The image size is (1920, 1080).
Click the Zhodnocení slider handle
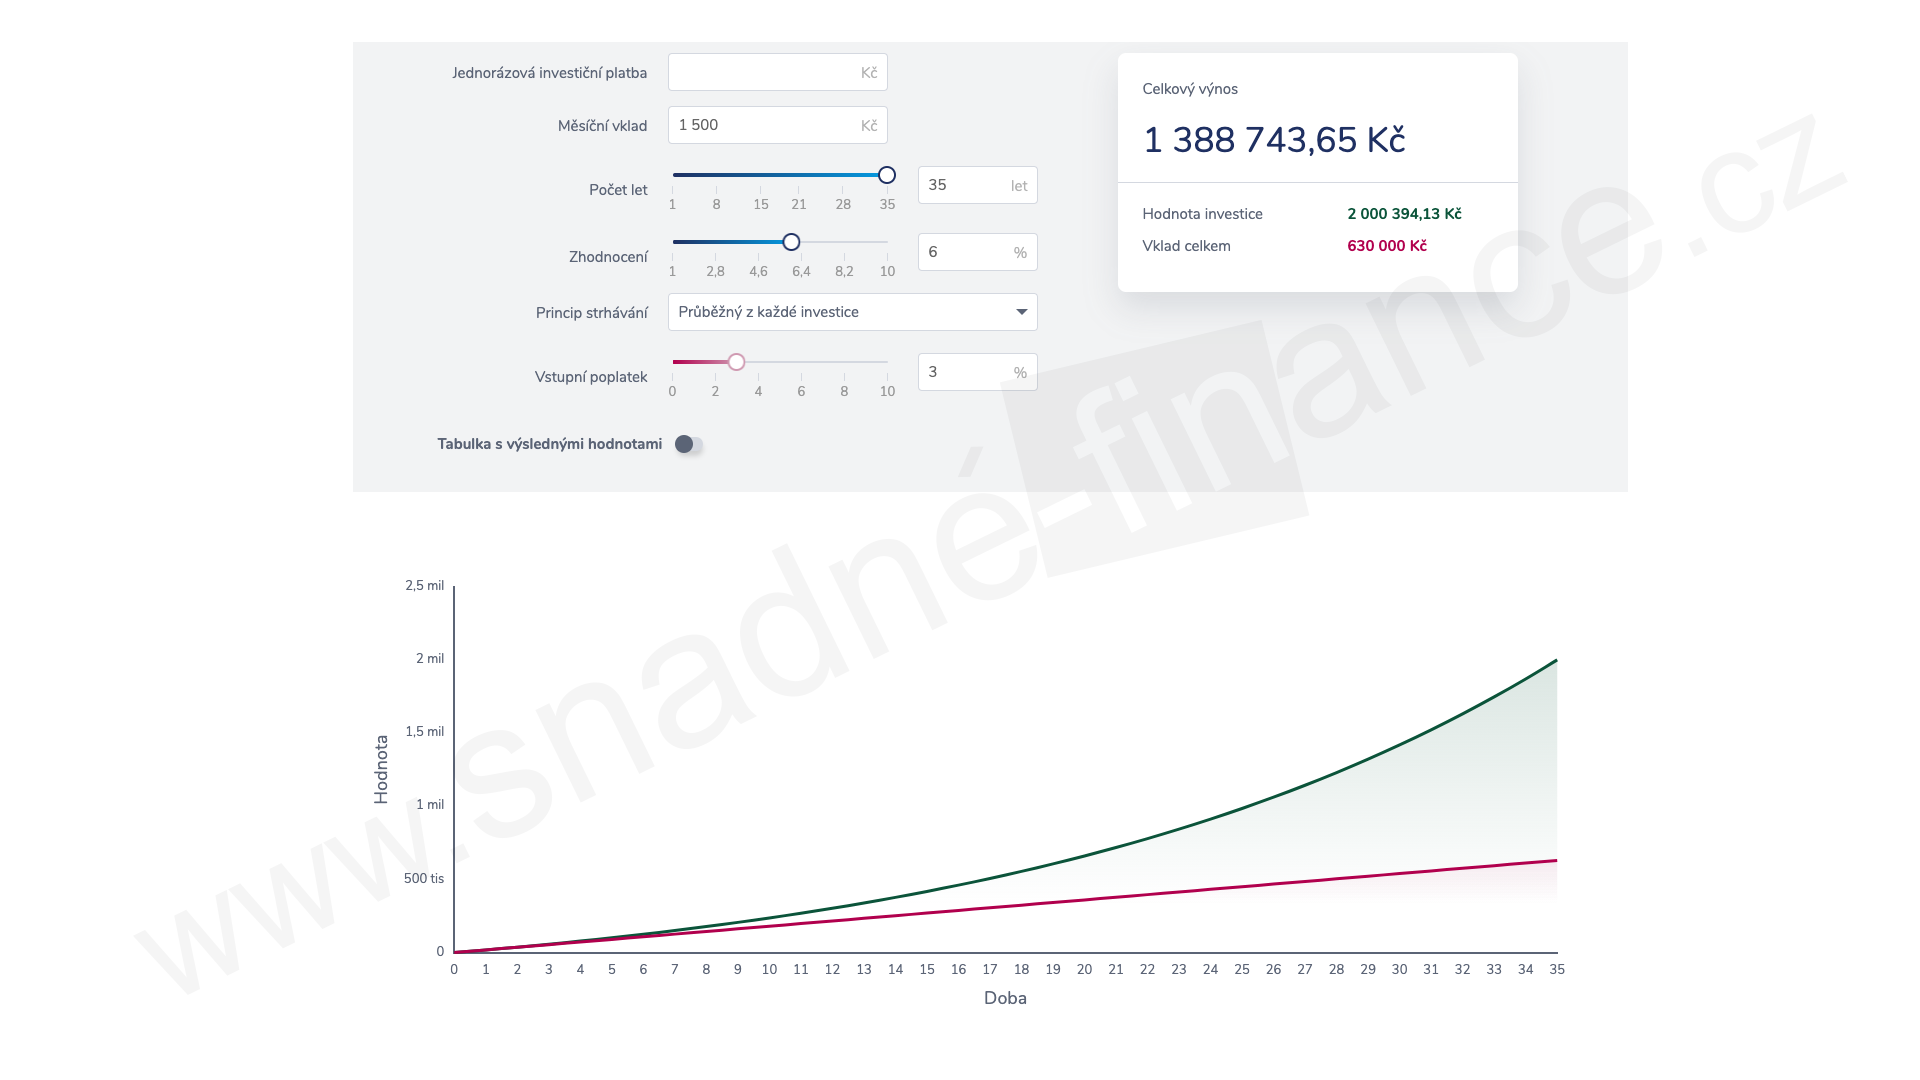(791, 242)
